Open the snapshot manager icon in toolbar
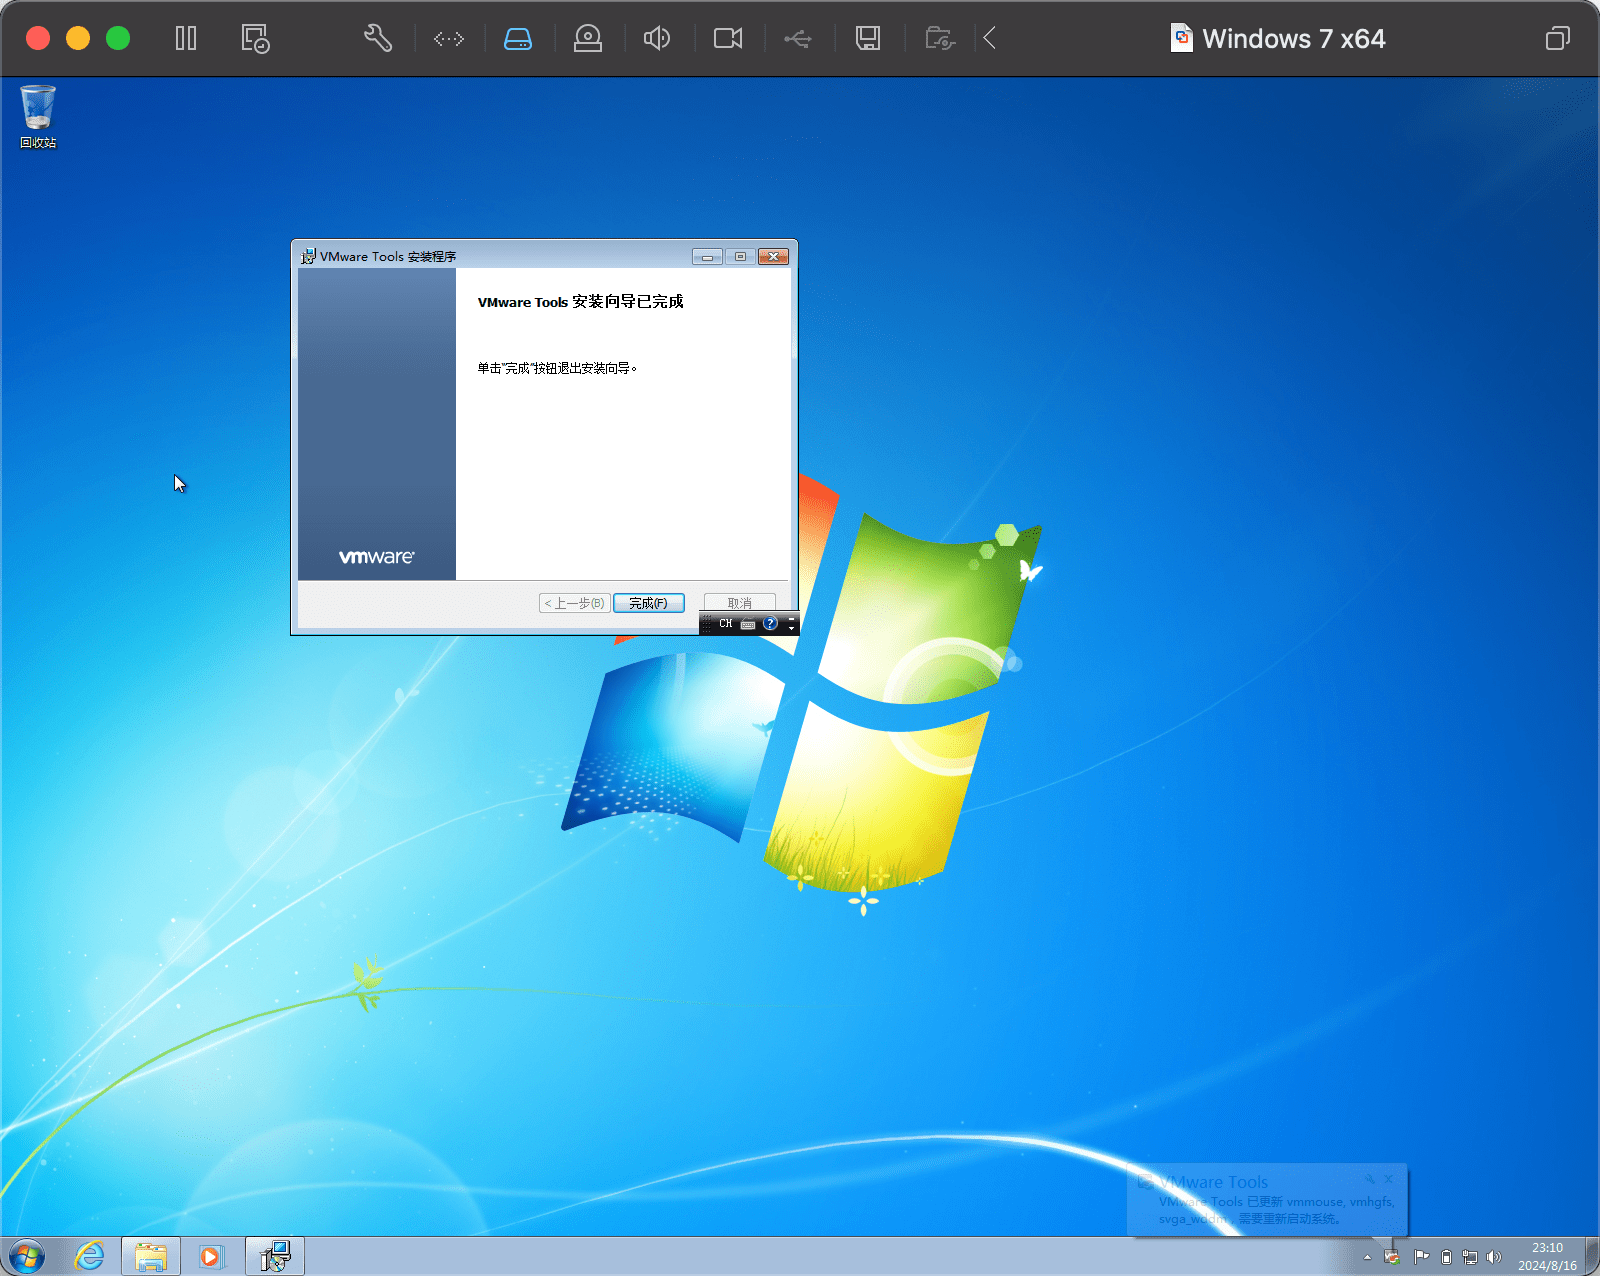Viewport: 1600px width, 1276px height. click(x=255, y=39)
